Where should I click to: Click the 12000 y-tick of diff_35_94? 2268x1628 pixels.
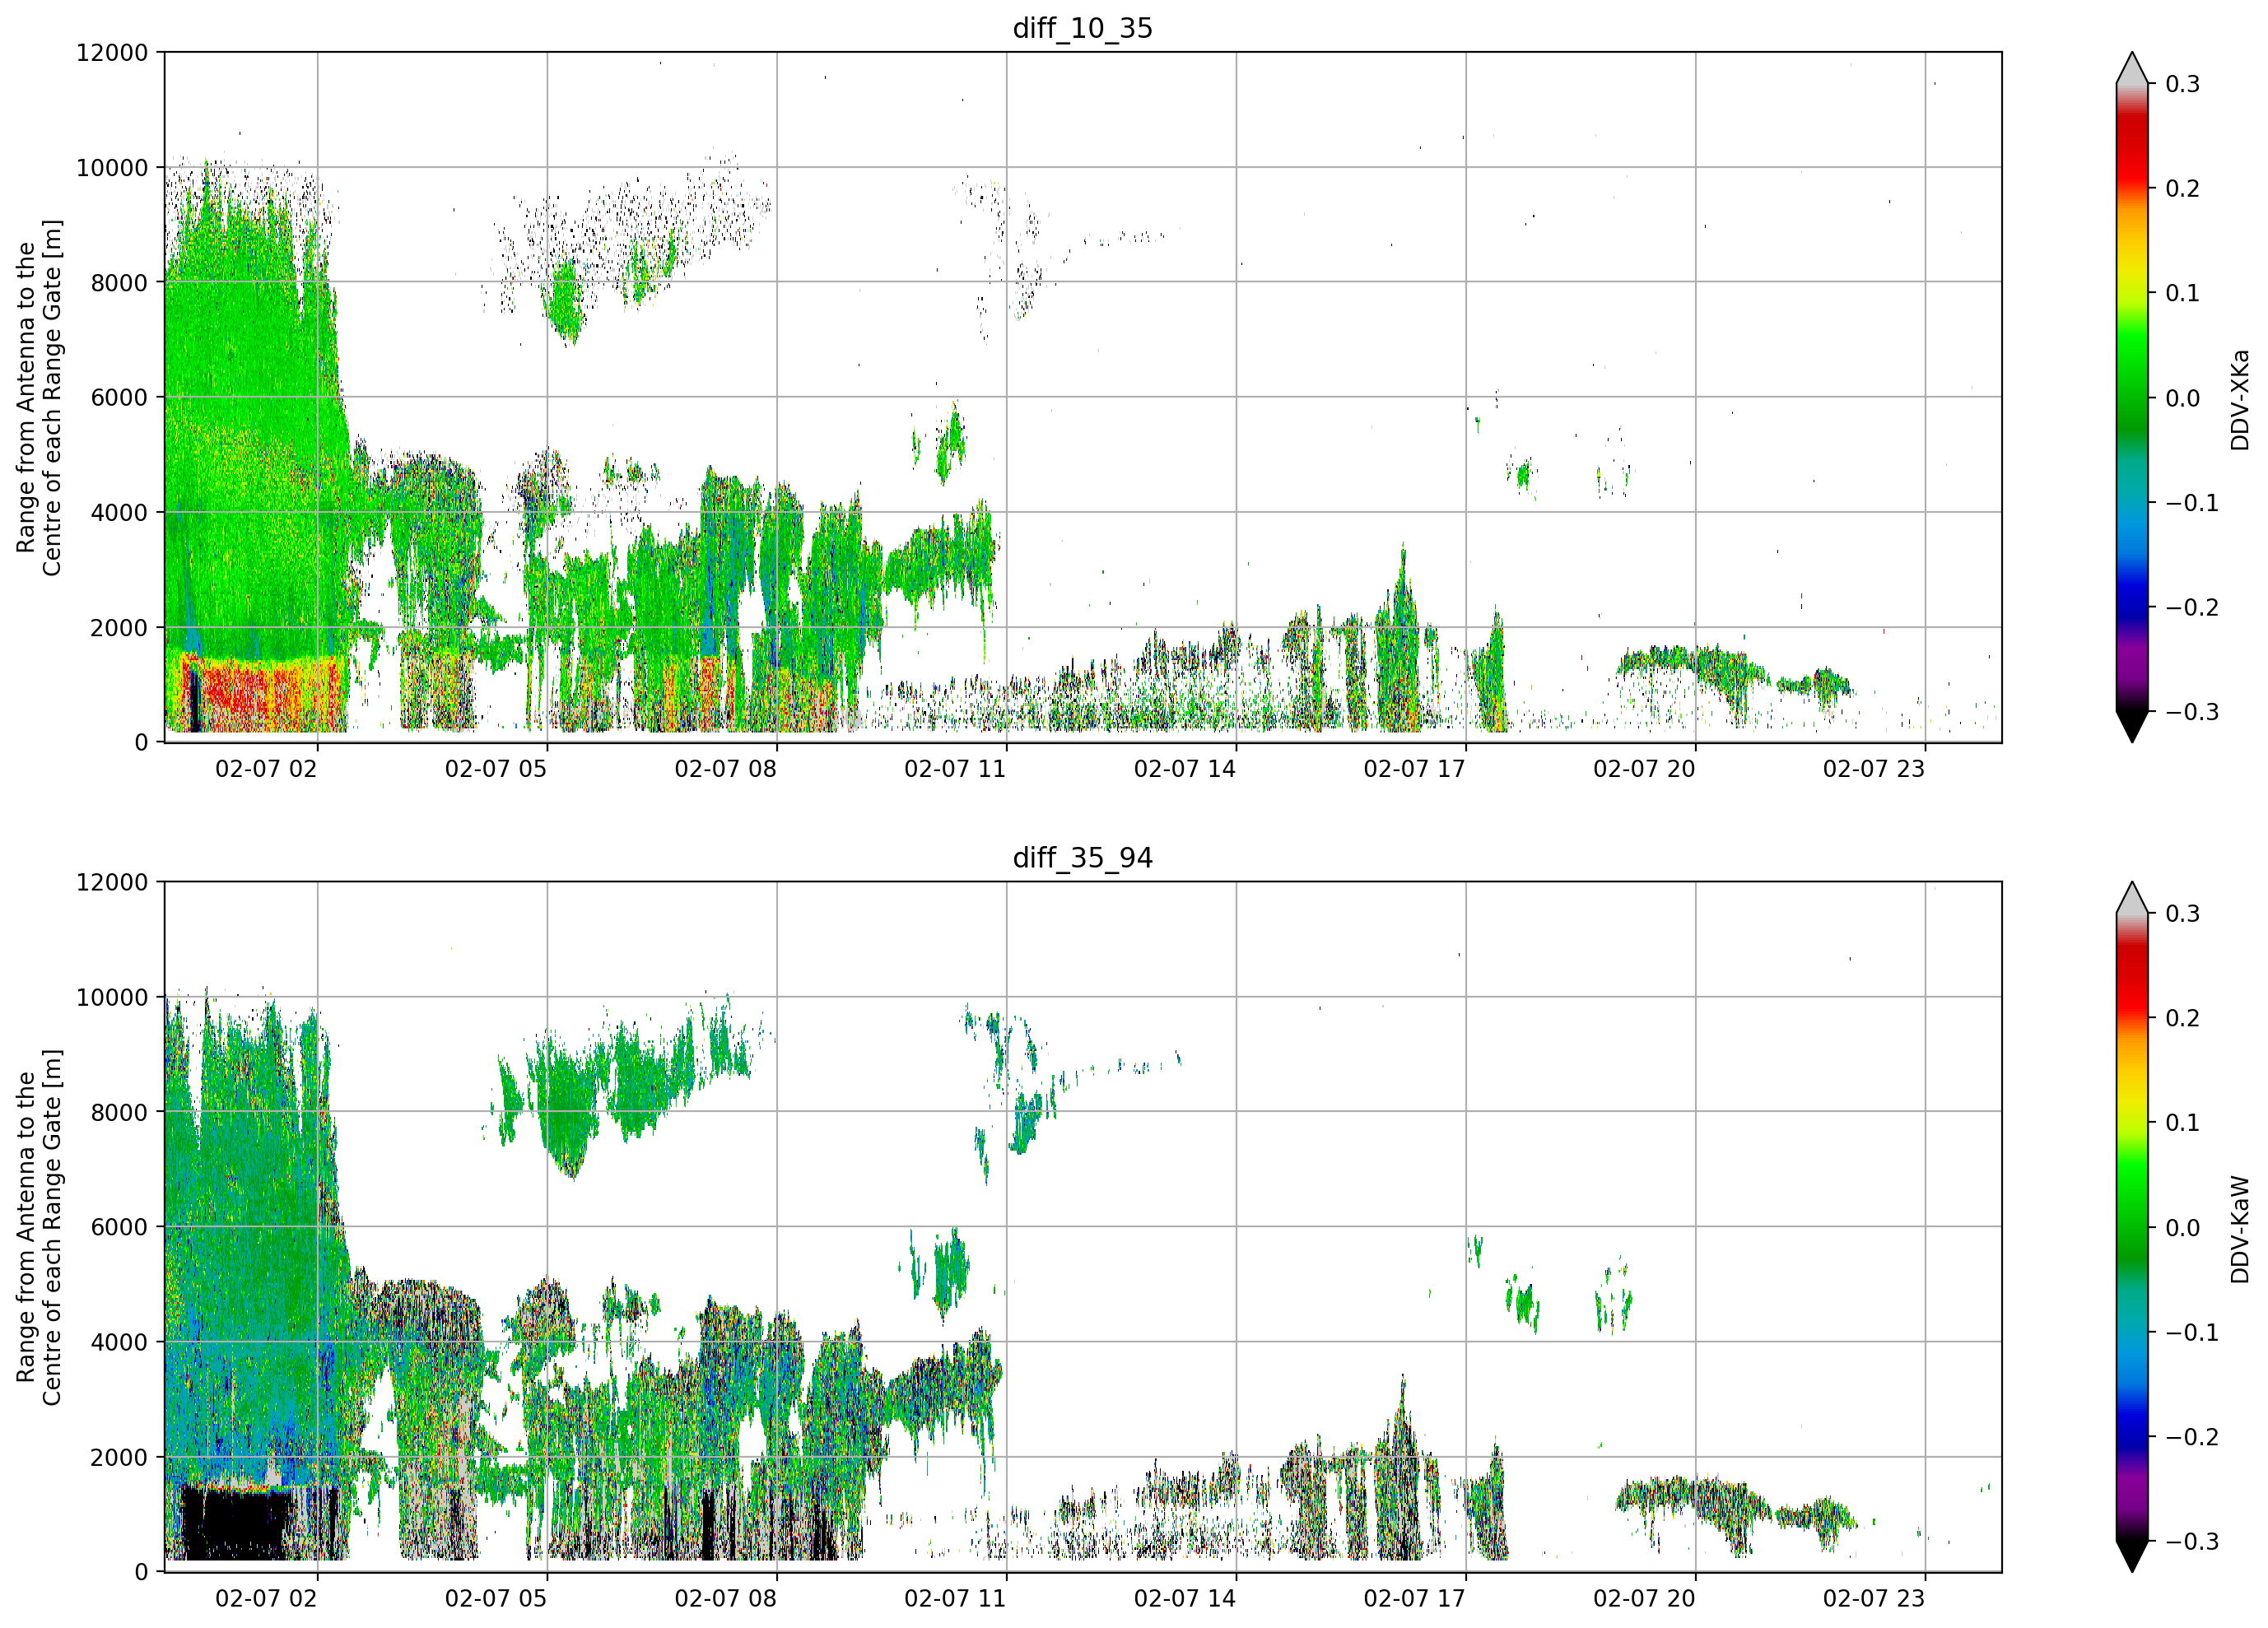[x=112, y=883]
